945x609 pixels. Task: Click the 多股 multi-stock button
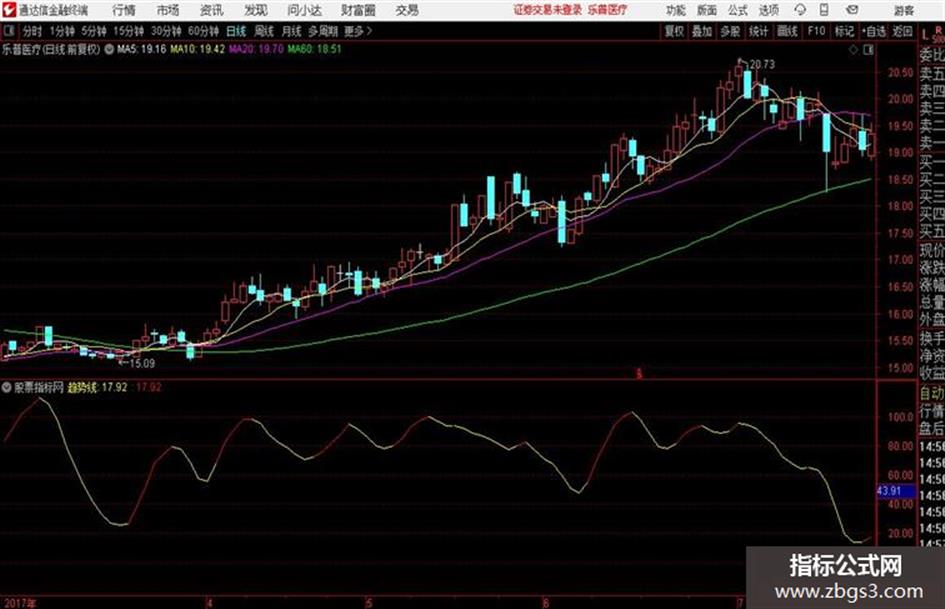coord(730,31)
